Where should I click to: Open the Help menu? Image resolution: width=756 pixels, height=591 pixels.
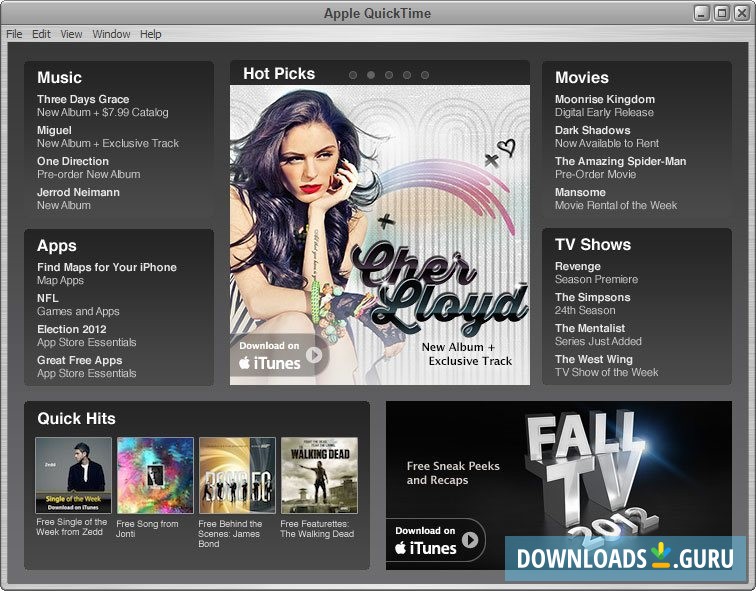[x=150, y=34]
